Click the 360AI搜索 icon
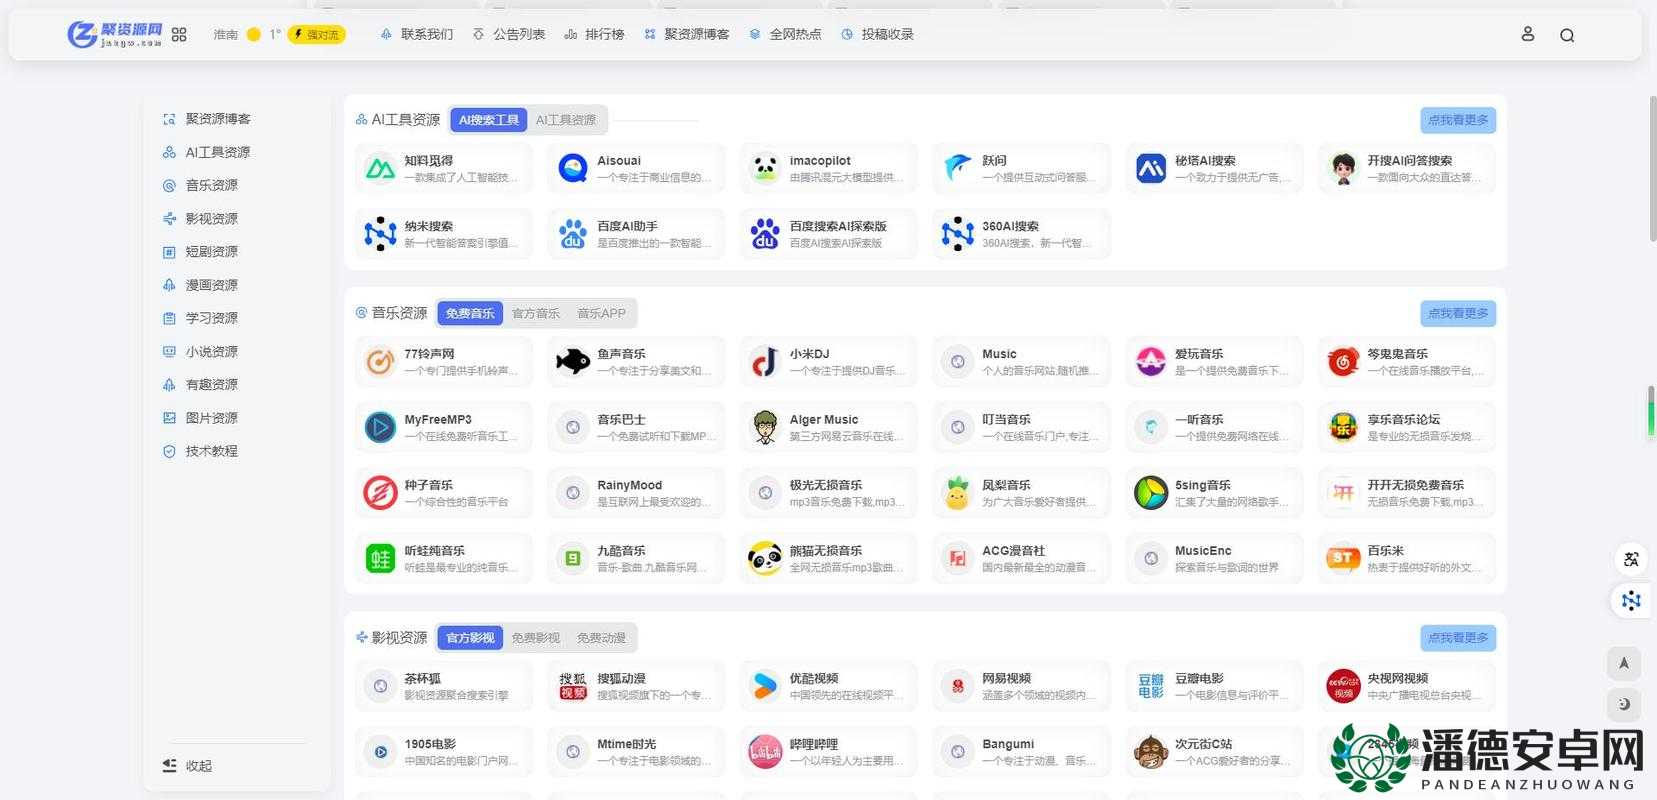1657x800 pixels. tap(958, 234)
